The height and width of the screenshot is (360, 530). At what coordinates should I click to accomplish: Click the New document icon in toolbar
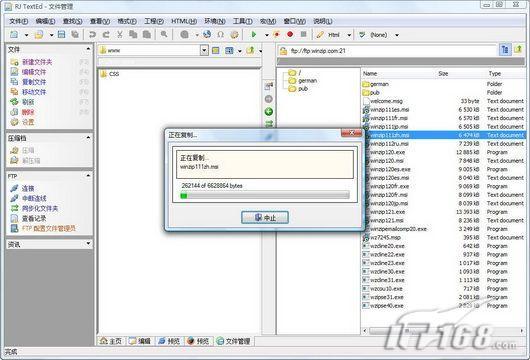pos(14,34)
